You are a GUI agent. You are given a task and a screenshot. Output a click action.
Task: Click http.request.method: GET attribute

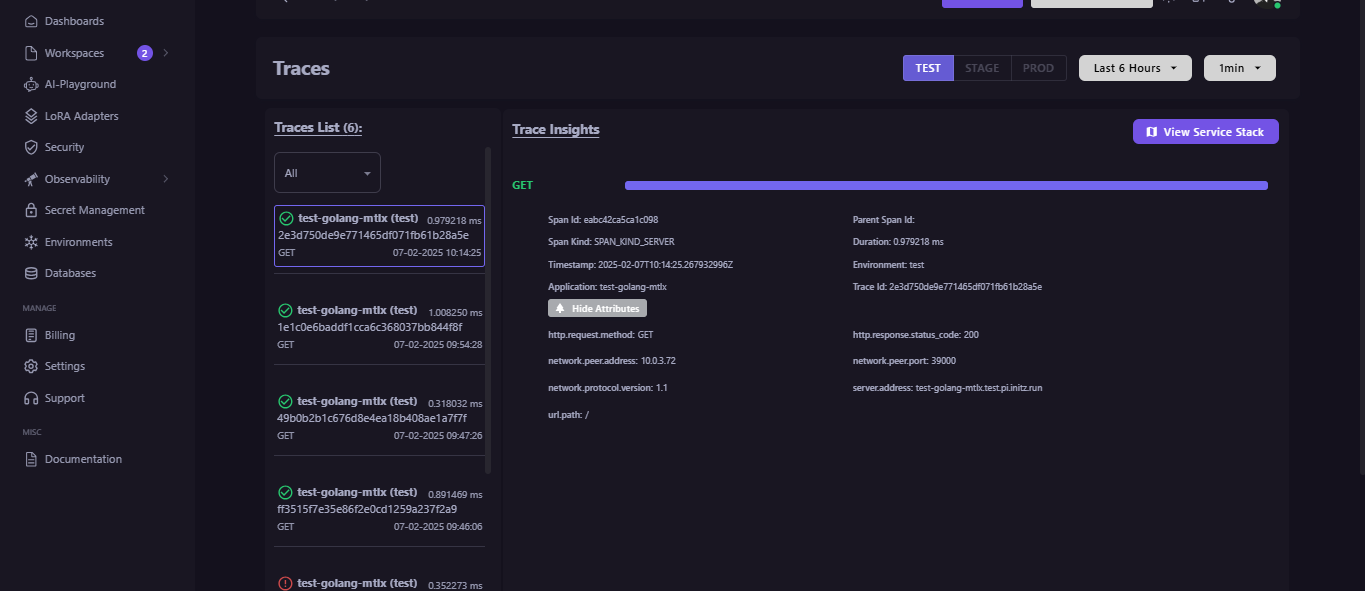click(600, 335)
